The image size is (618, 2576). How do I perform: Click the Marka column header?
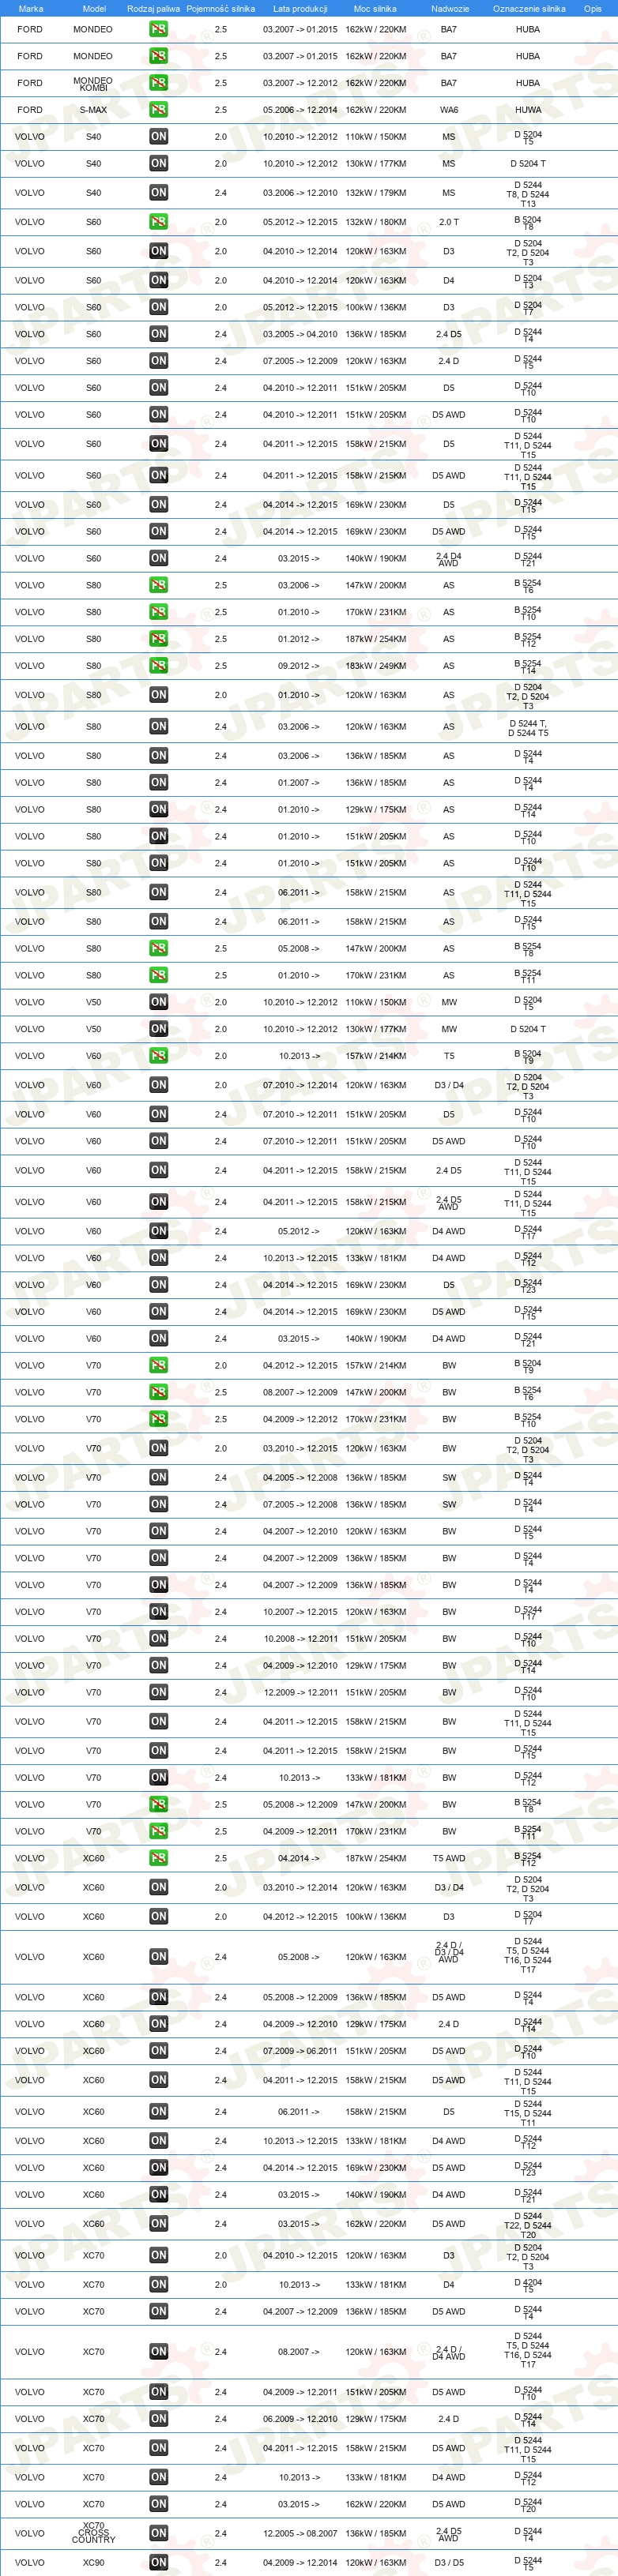pyautogui.click(x=31, y=9)
